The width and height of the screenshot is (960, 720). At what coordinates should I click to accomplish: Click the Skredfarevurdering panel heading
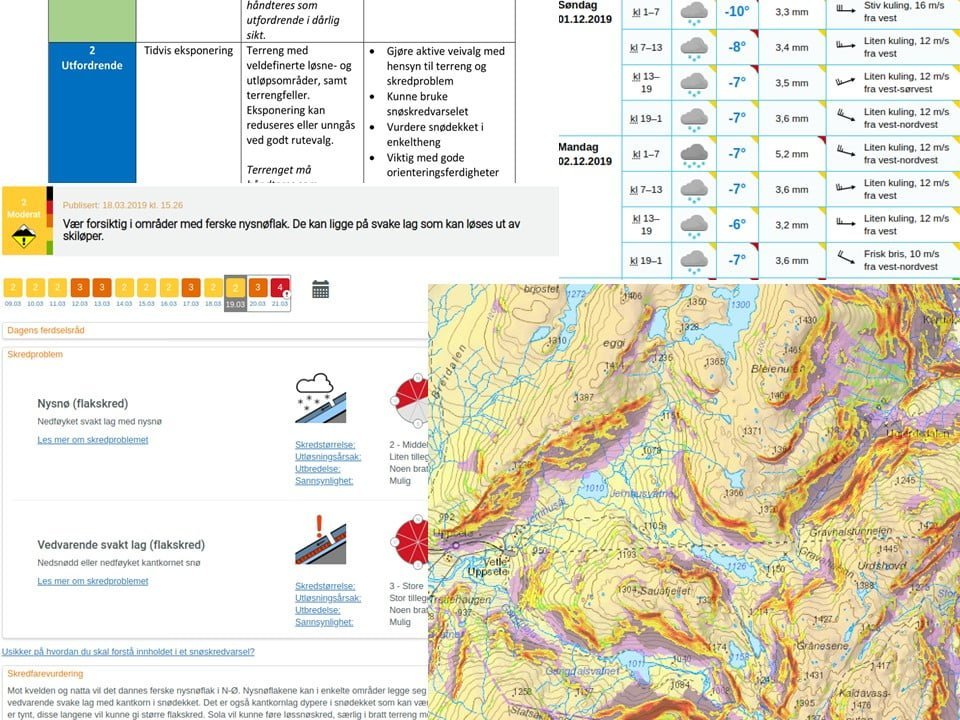45,673
